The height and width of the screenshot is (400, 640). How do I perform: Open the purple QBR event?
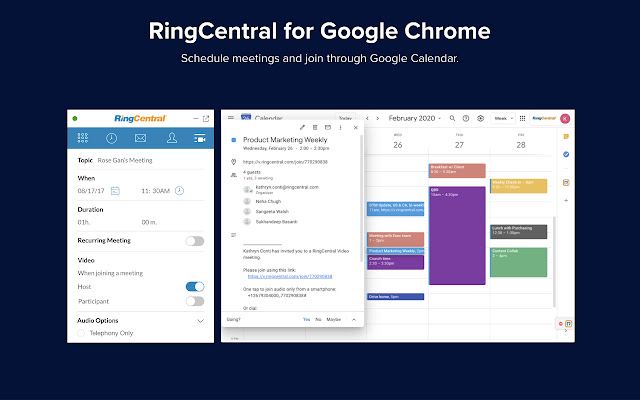457,235
